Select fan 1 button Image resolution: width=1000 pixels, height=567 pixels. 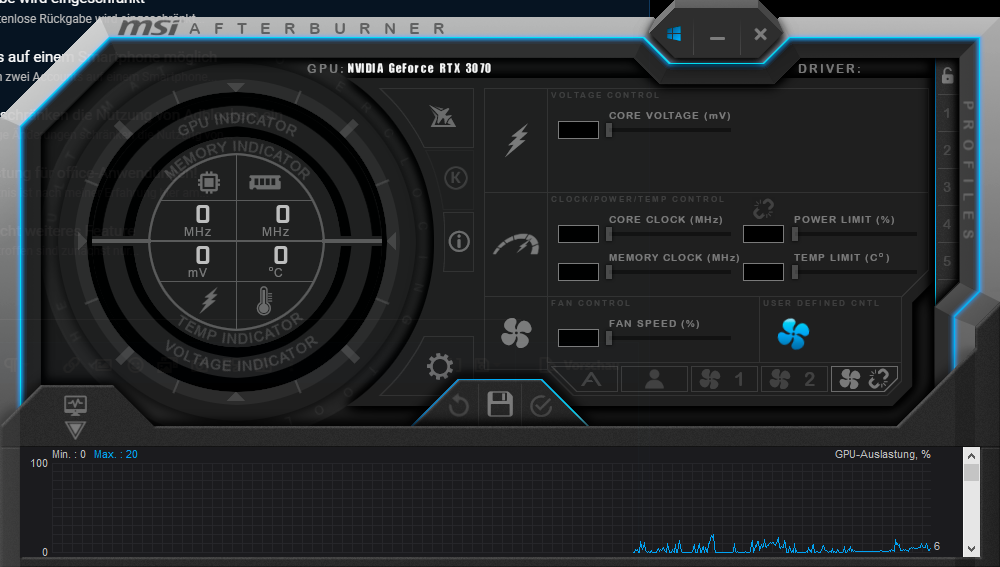(x=724, y=379)
